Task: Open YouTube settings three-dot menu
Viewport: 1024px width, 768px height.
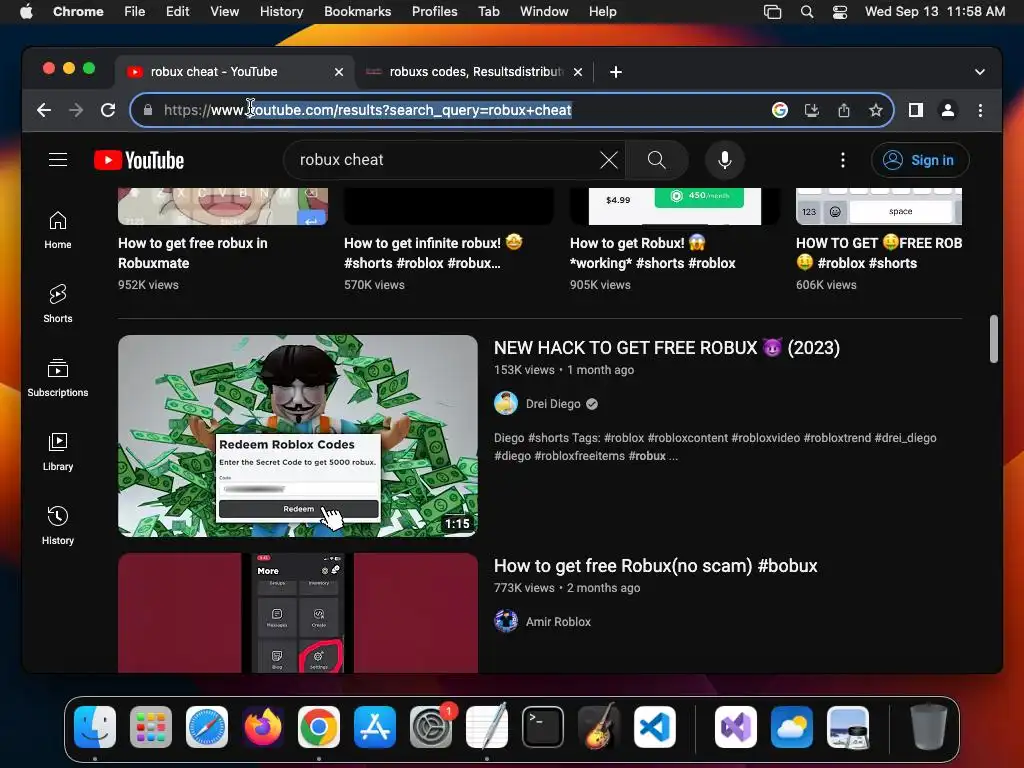Action: click(842, 160)
